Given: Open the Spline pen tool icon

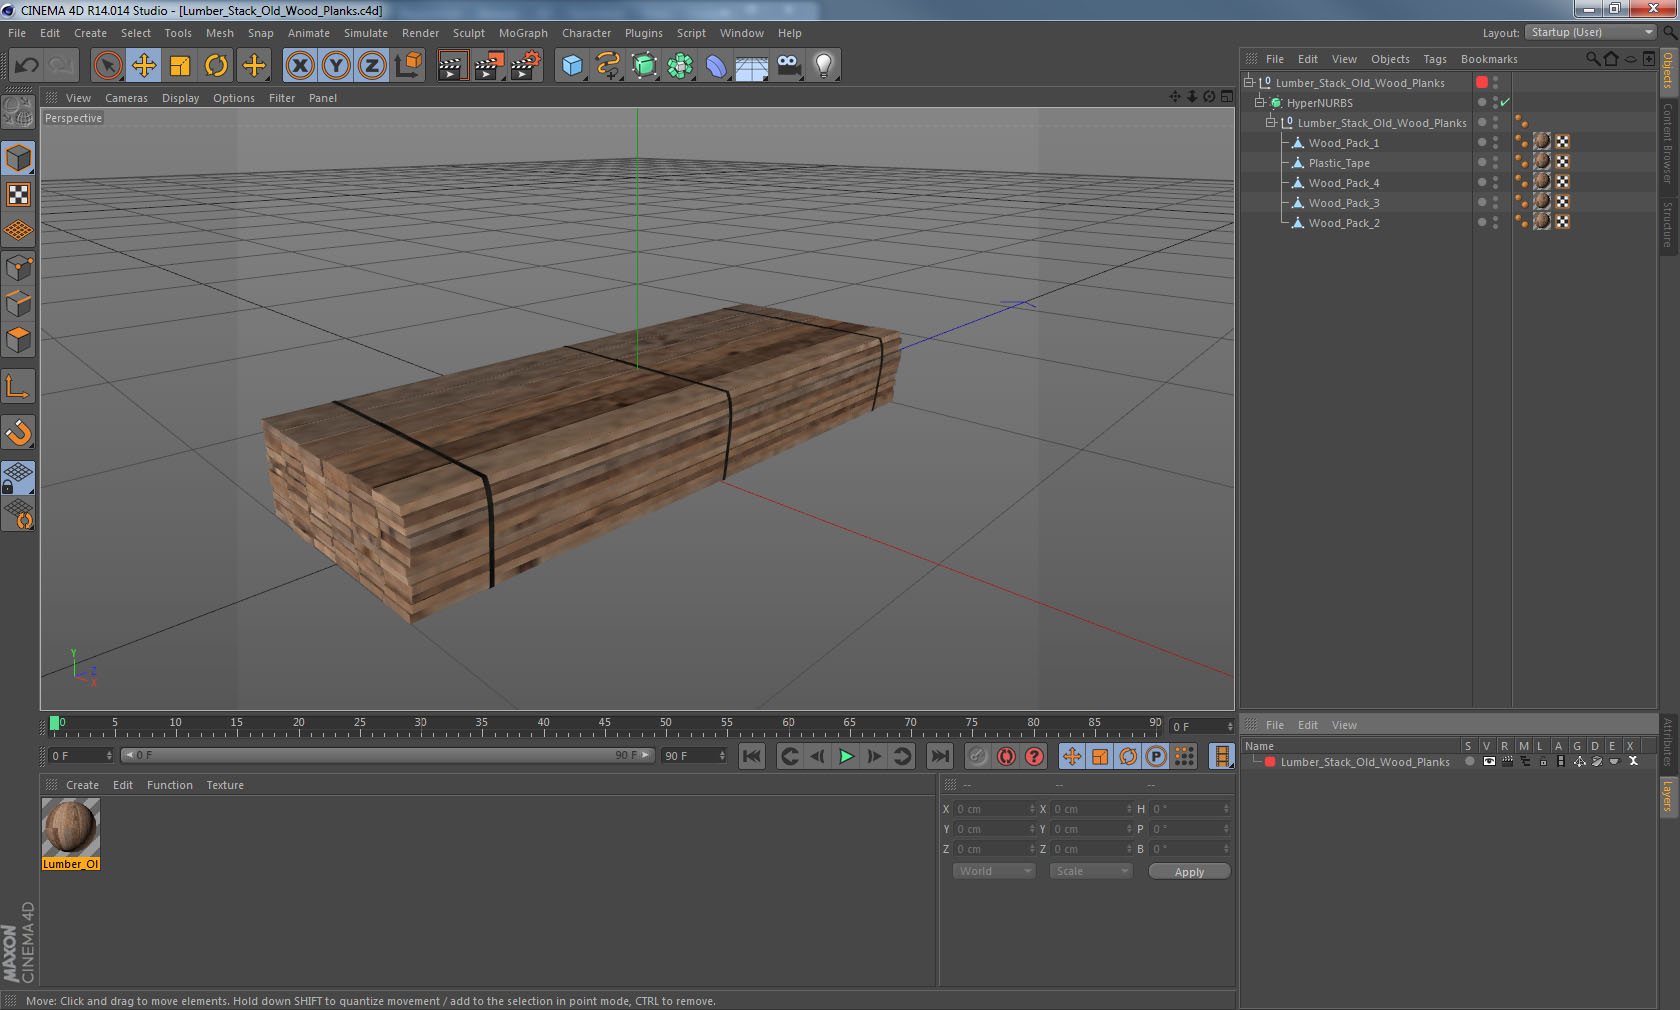Looking at the screenshot, I should [608, 66].
